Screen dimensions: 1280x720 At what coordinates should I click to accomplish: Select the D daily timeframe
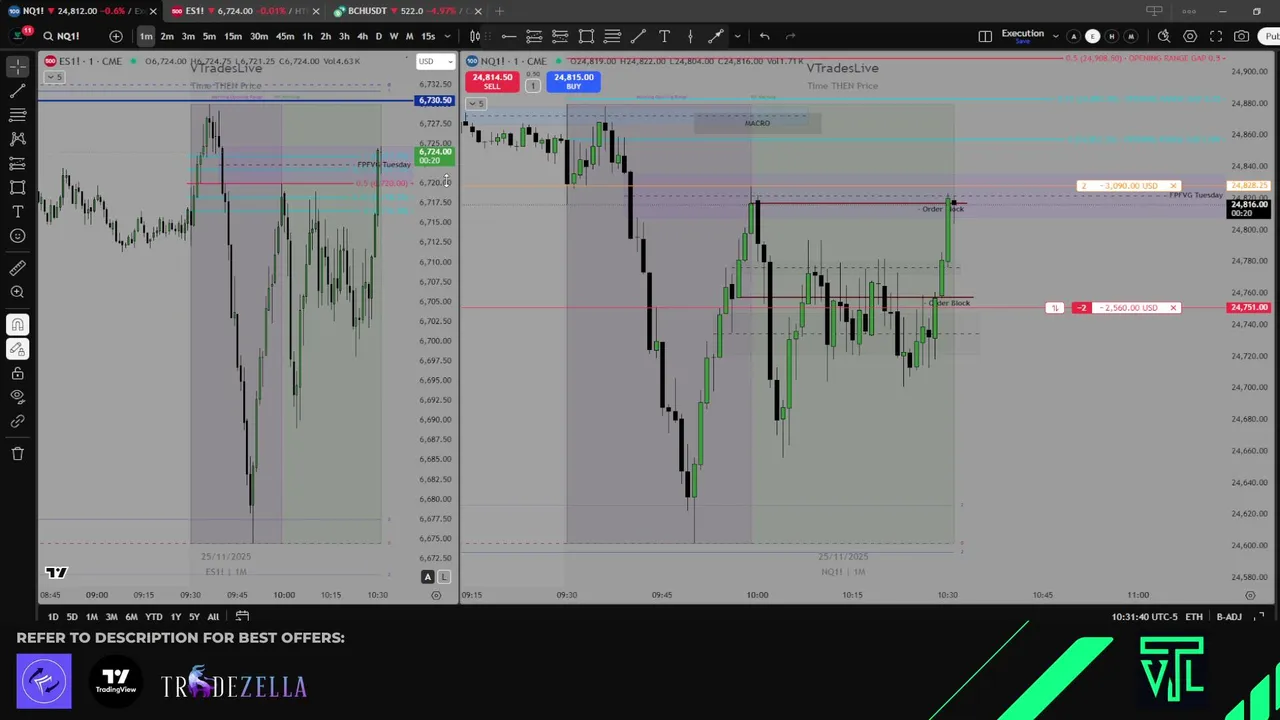tap(378, 36)
